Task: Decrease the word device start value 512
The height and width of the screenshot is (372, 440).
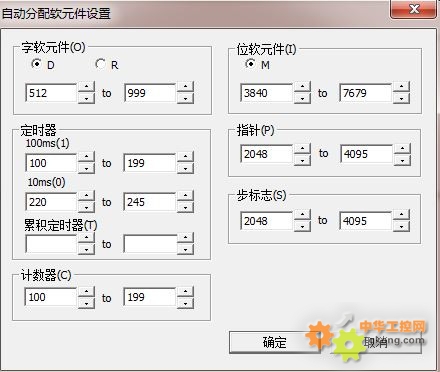Action: pos(86,98)
